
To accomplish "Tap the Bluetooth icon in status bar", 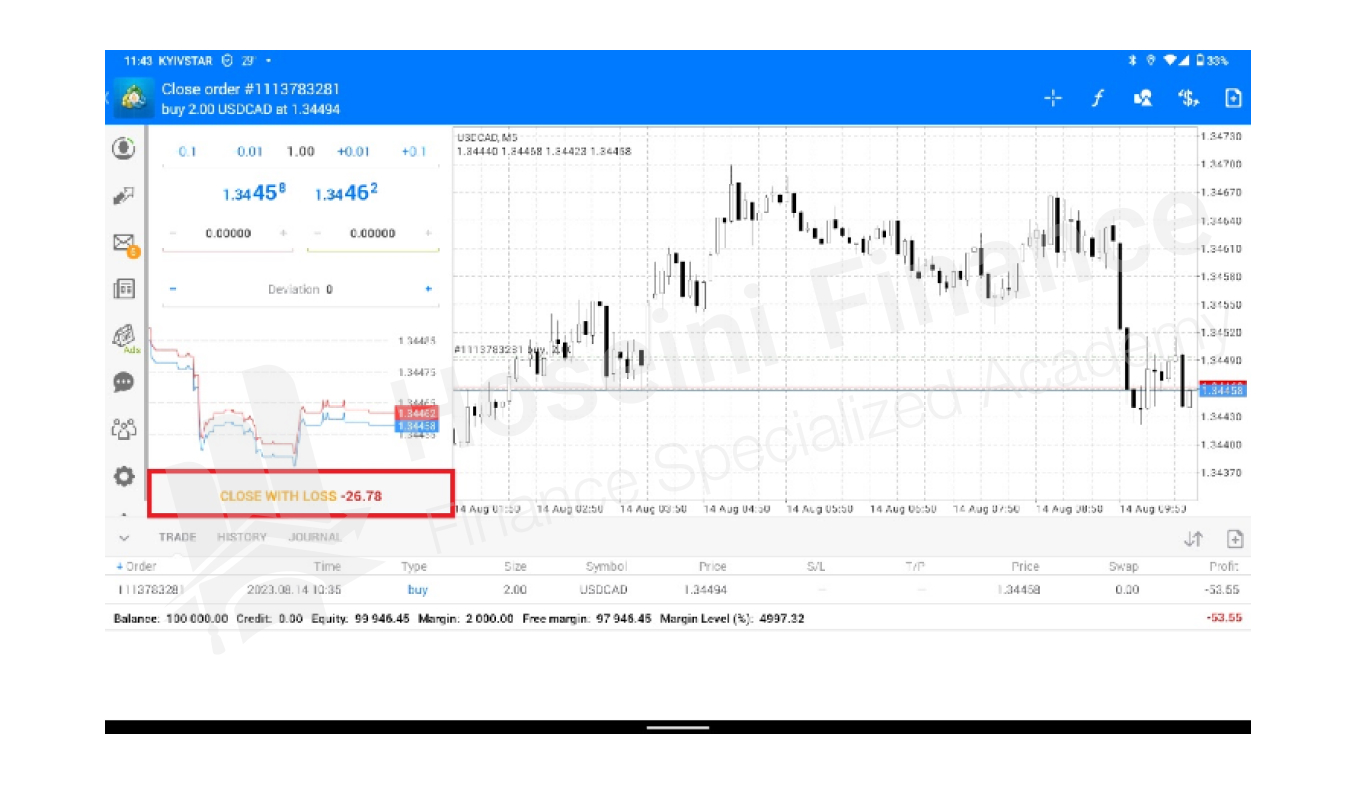I will click(1133, 61).
